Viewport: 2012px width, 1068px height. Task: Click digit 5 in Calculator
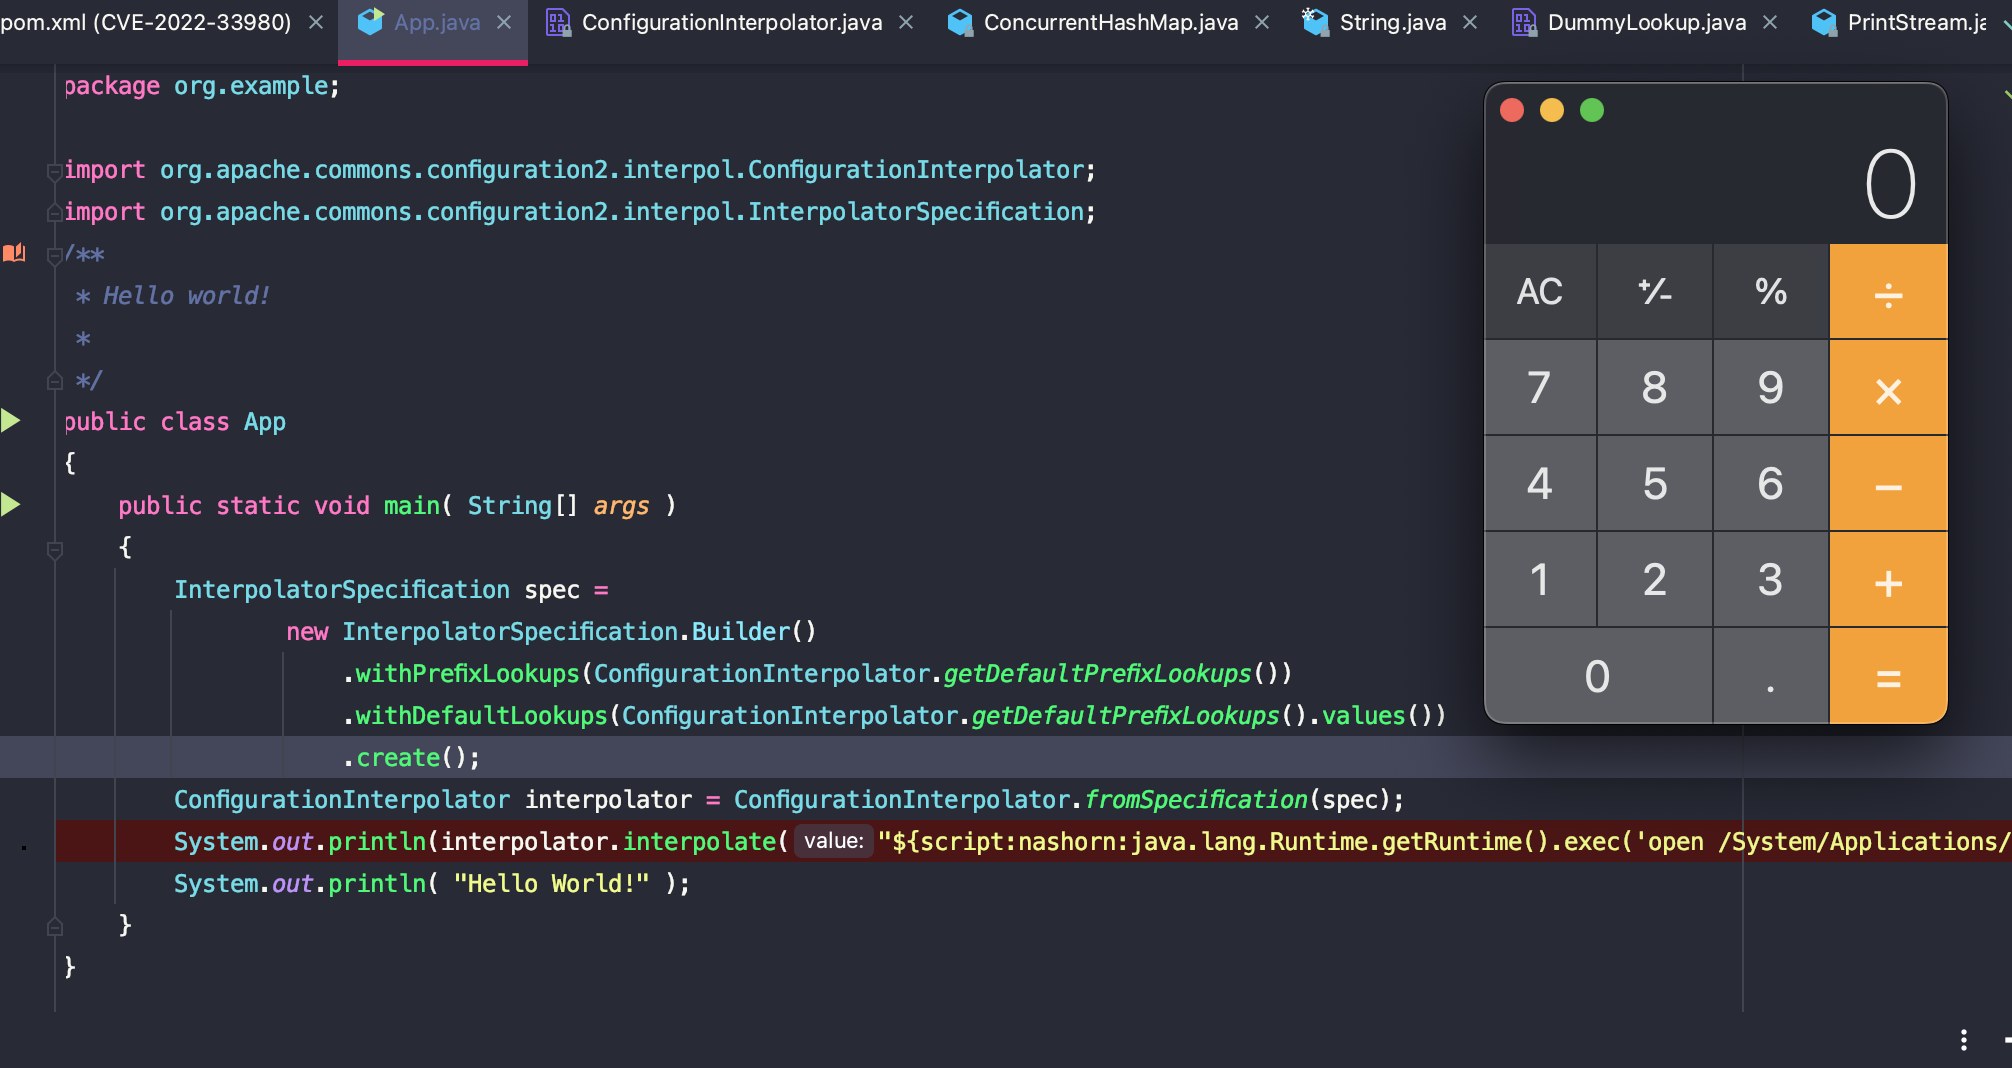tap(1655, 484)
